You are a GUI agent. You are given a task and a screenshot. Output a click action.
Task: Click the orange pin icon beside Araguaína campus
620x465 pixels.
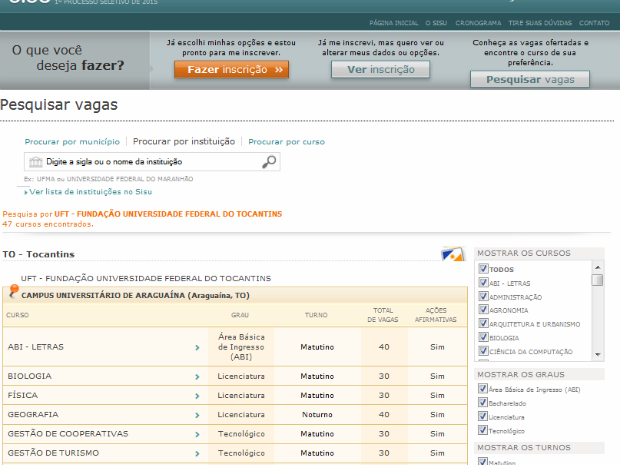(x=13, y=293)
